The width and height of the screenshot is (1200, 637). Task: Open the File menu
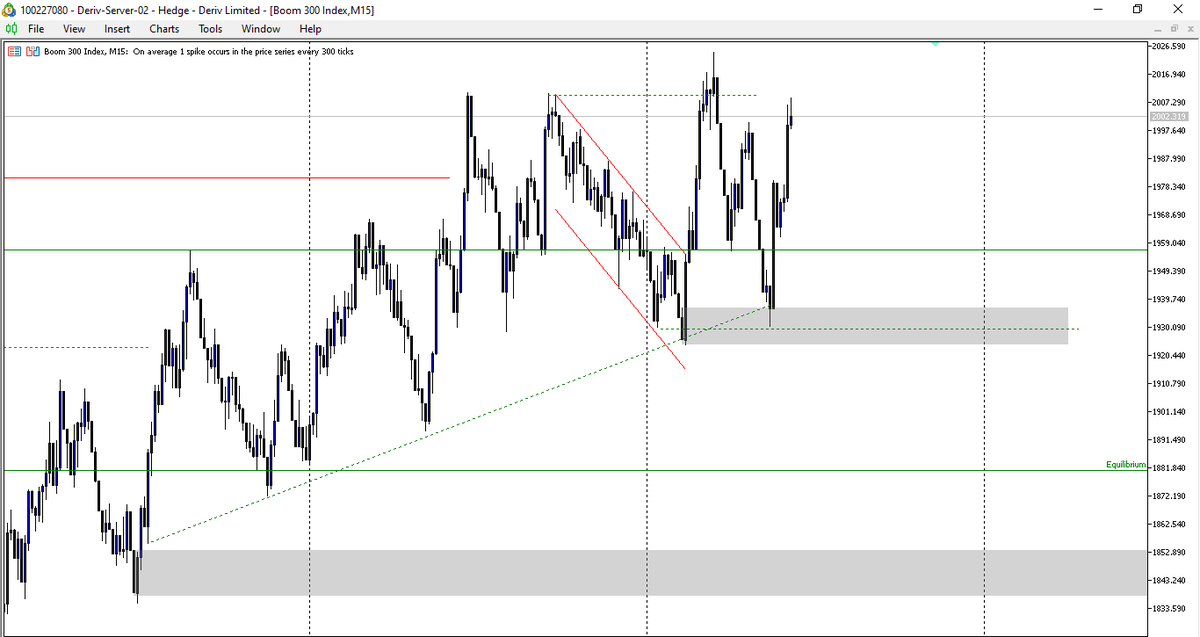coord(35,29)
